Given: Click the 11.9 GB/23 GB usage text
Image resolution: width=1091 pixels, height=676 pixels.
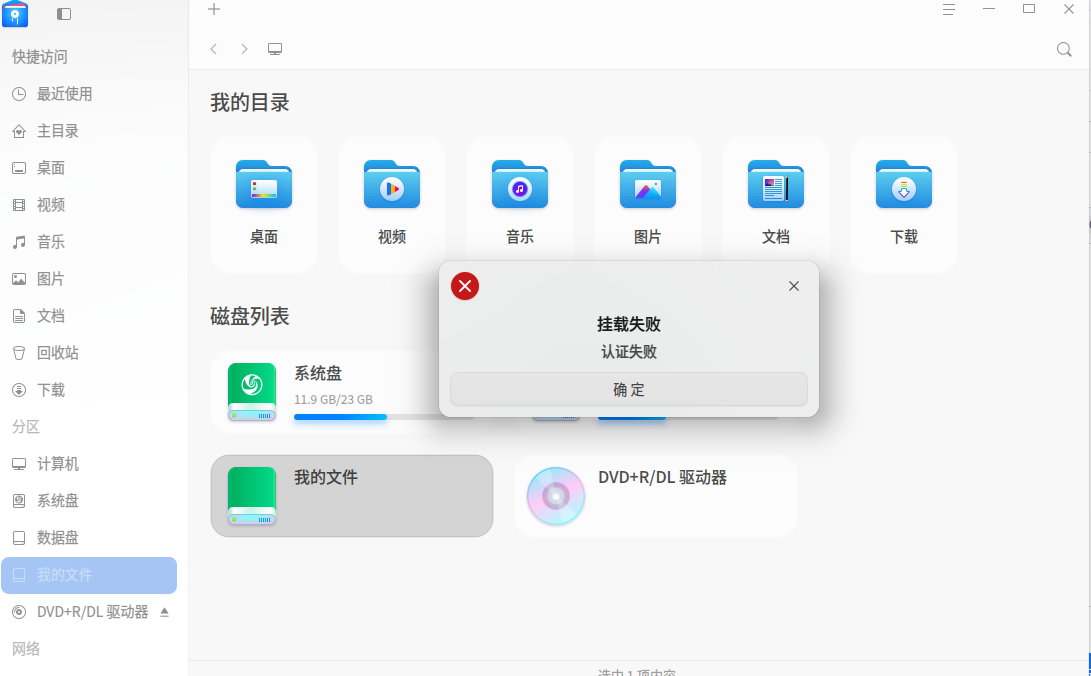Looking at the screenshot, I should 333,400.
